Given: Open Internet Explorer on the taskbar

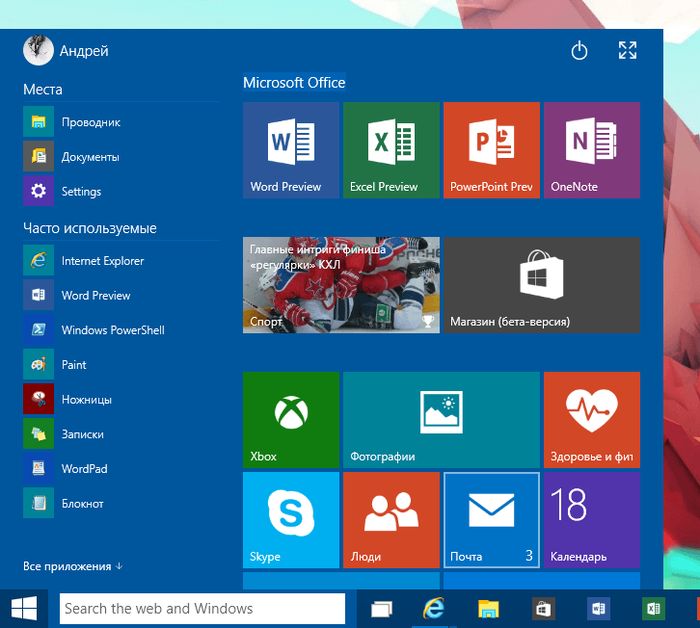Looking at the screenshot, I should [x=433, y=608].
